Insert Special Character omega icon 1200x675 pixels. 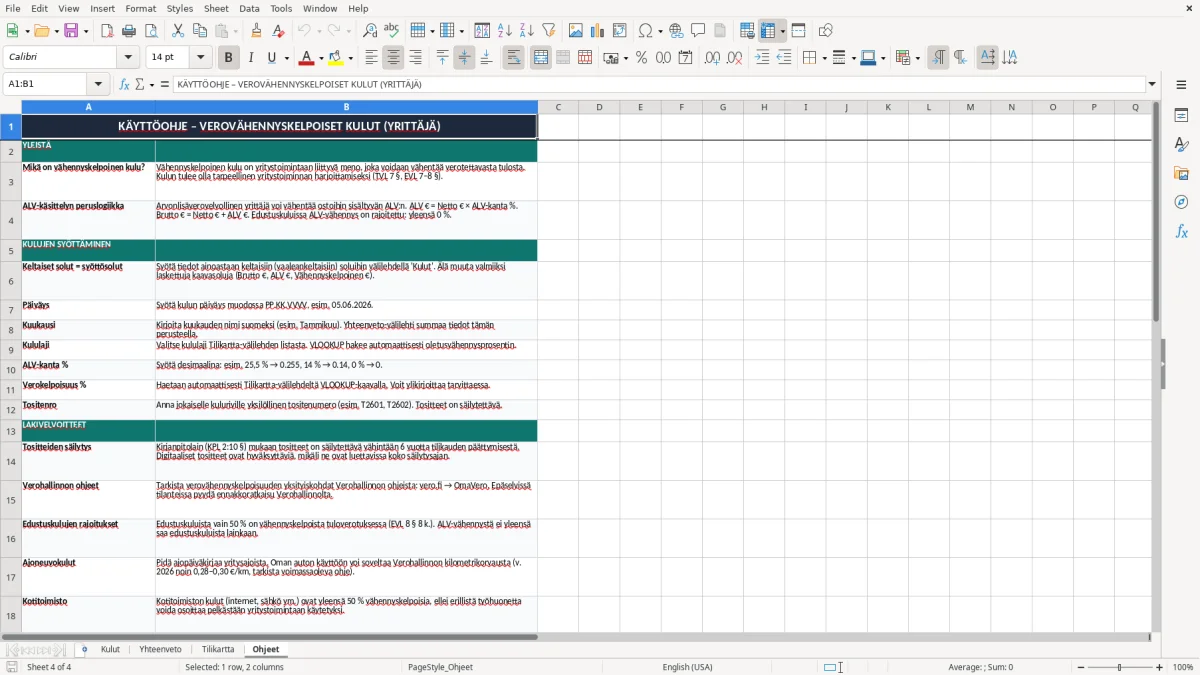click(x=645, y=31)
